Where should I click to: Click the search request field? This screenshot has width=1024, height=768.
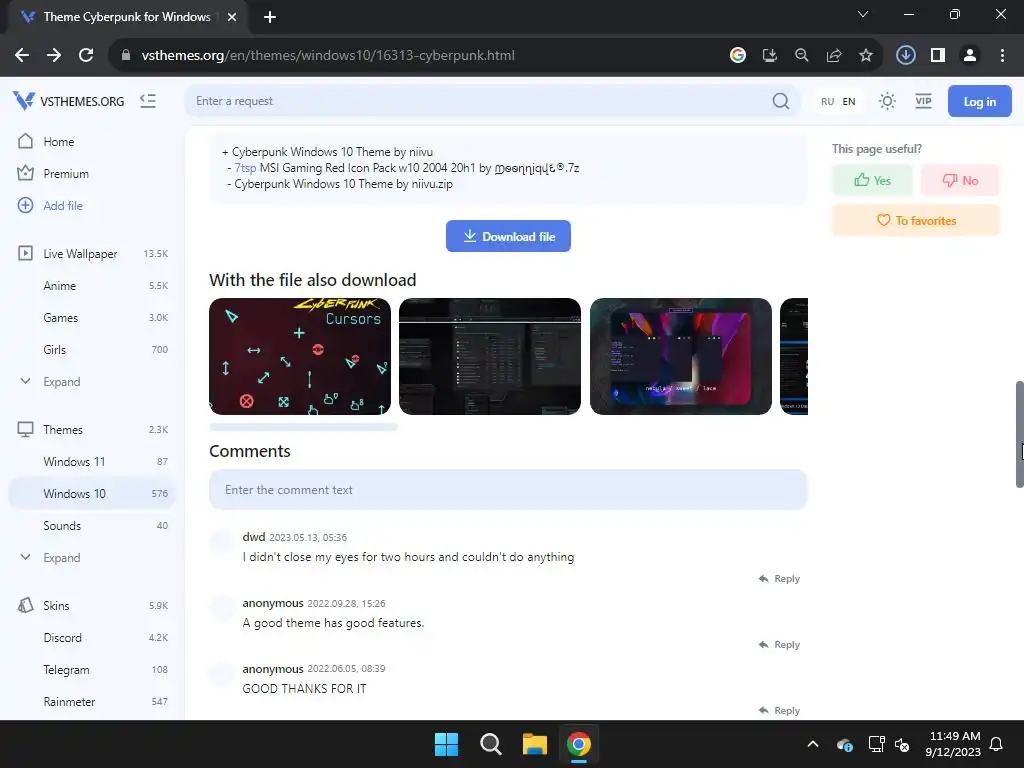click(x=482, y=101)
